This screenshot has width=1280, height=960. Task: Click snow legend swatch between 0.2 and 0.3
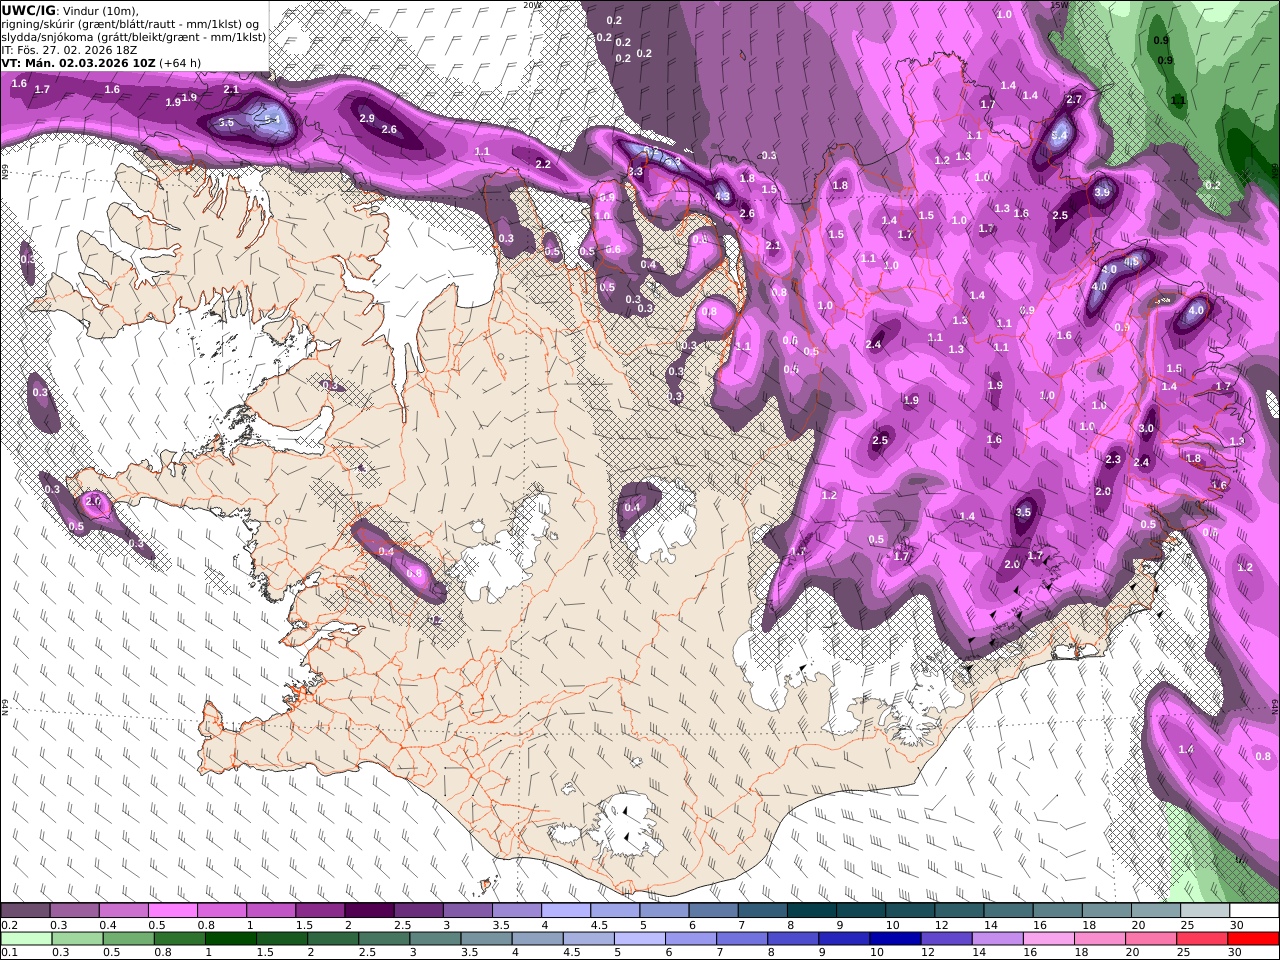[26, 911]
